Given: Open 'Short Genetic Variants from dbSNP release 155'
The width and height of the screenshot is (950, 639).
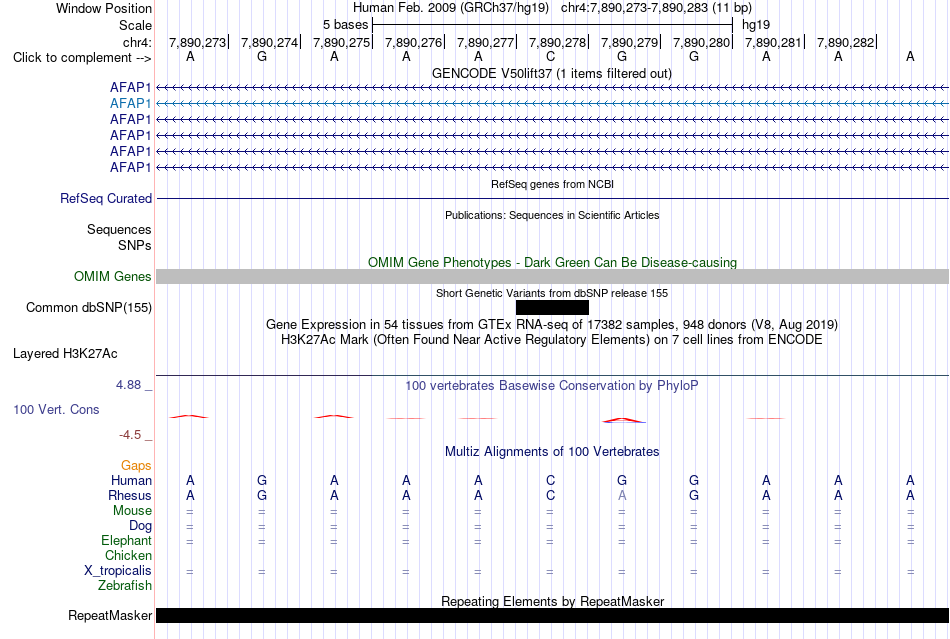Looking at the screenshot, I should (552, 293).
